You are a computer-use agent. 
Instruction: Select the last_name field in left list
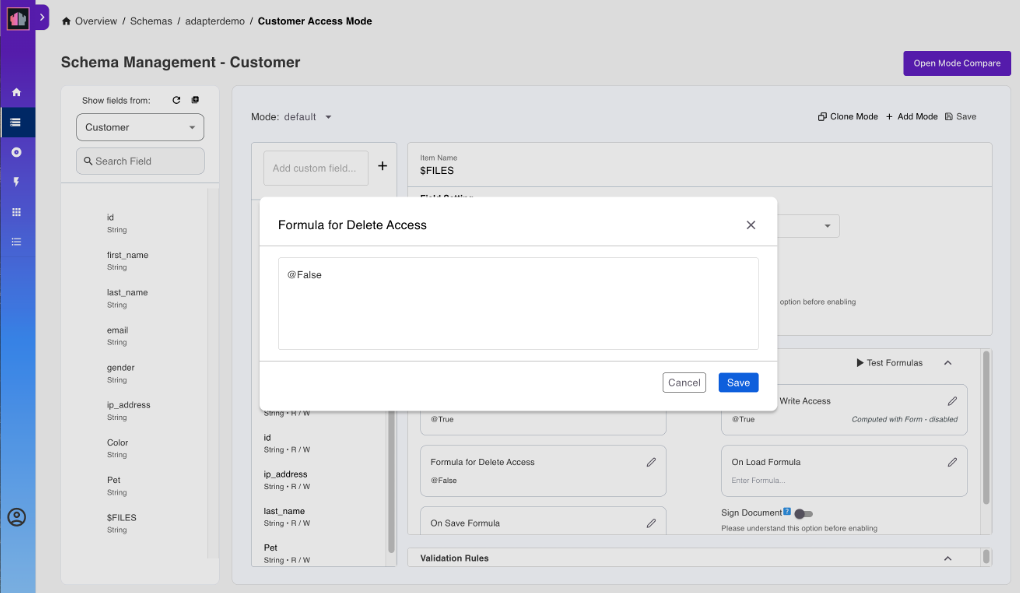pyautogui.click(x=128, y=298)
